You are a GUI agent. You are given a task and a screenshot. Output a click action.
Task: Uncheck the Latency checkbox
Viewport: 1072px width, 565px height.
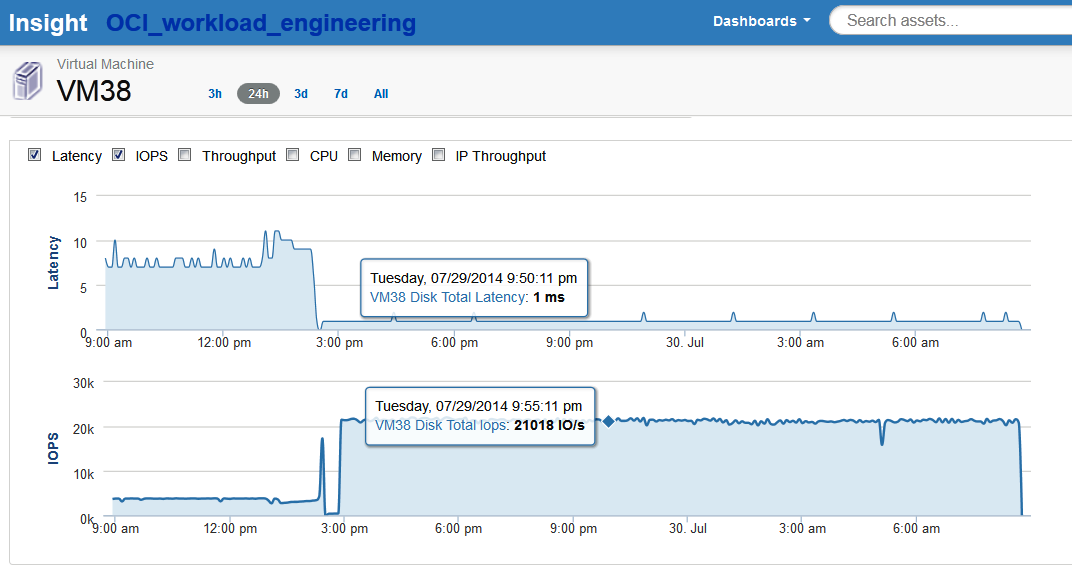[35, 155]
